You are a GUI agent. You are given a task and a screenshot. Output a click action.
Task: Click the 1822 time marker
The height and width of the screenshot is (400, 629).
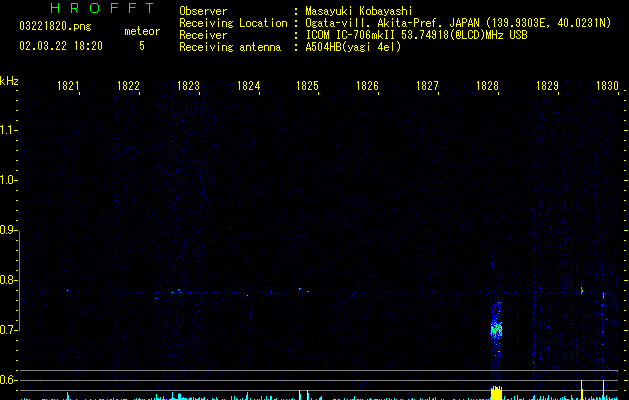(128, 86)
